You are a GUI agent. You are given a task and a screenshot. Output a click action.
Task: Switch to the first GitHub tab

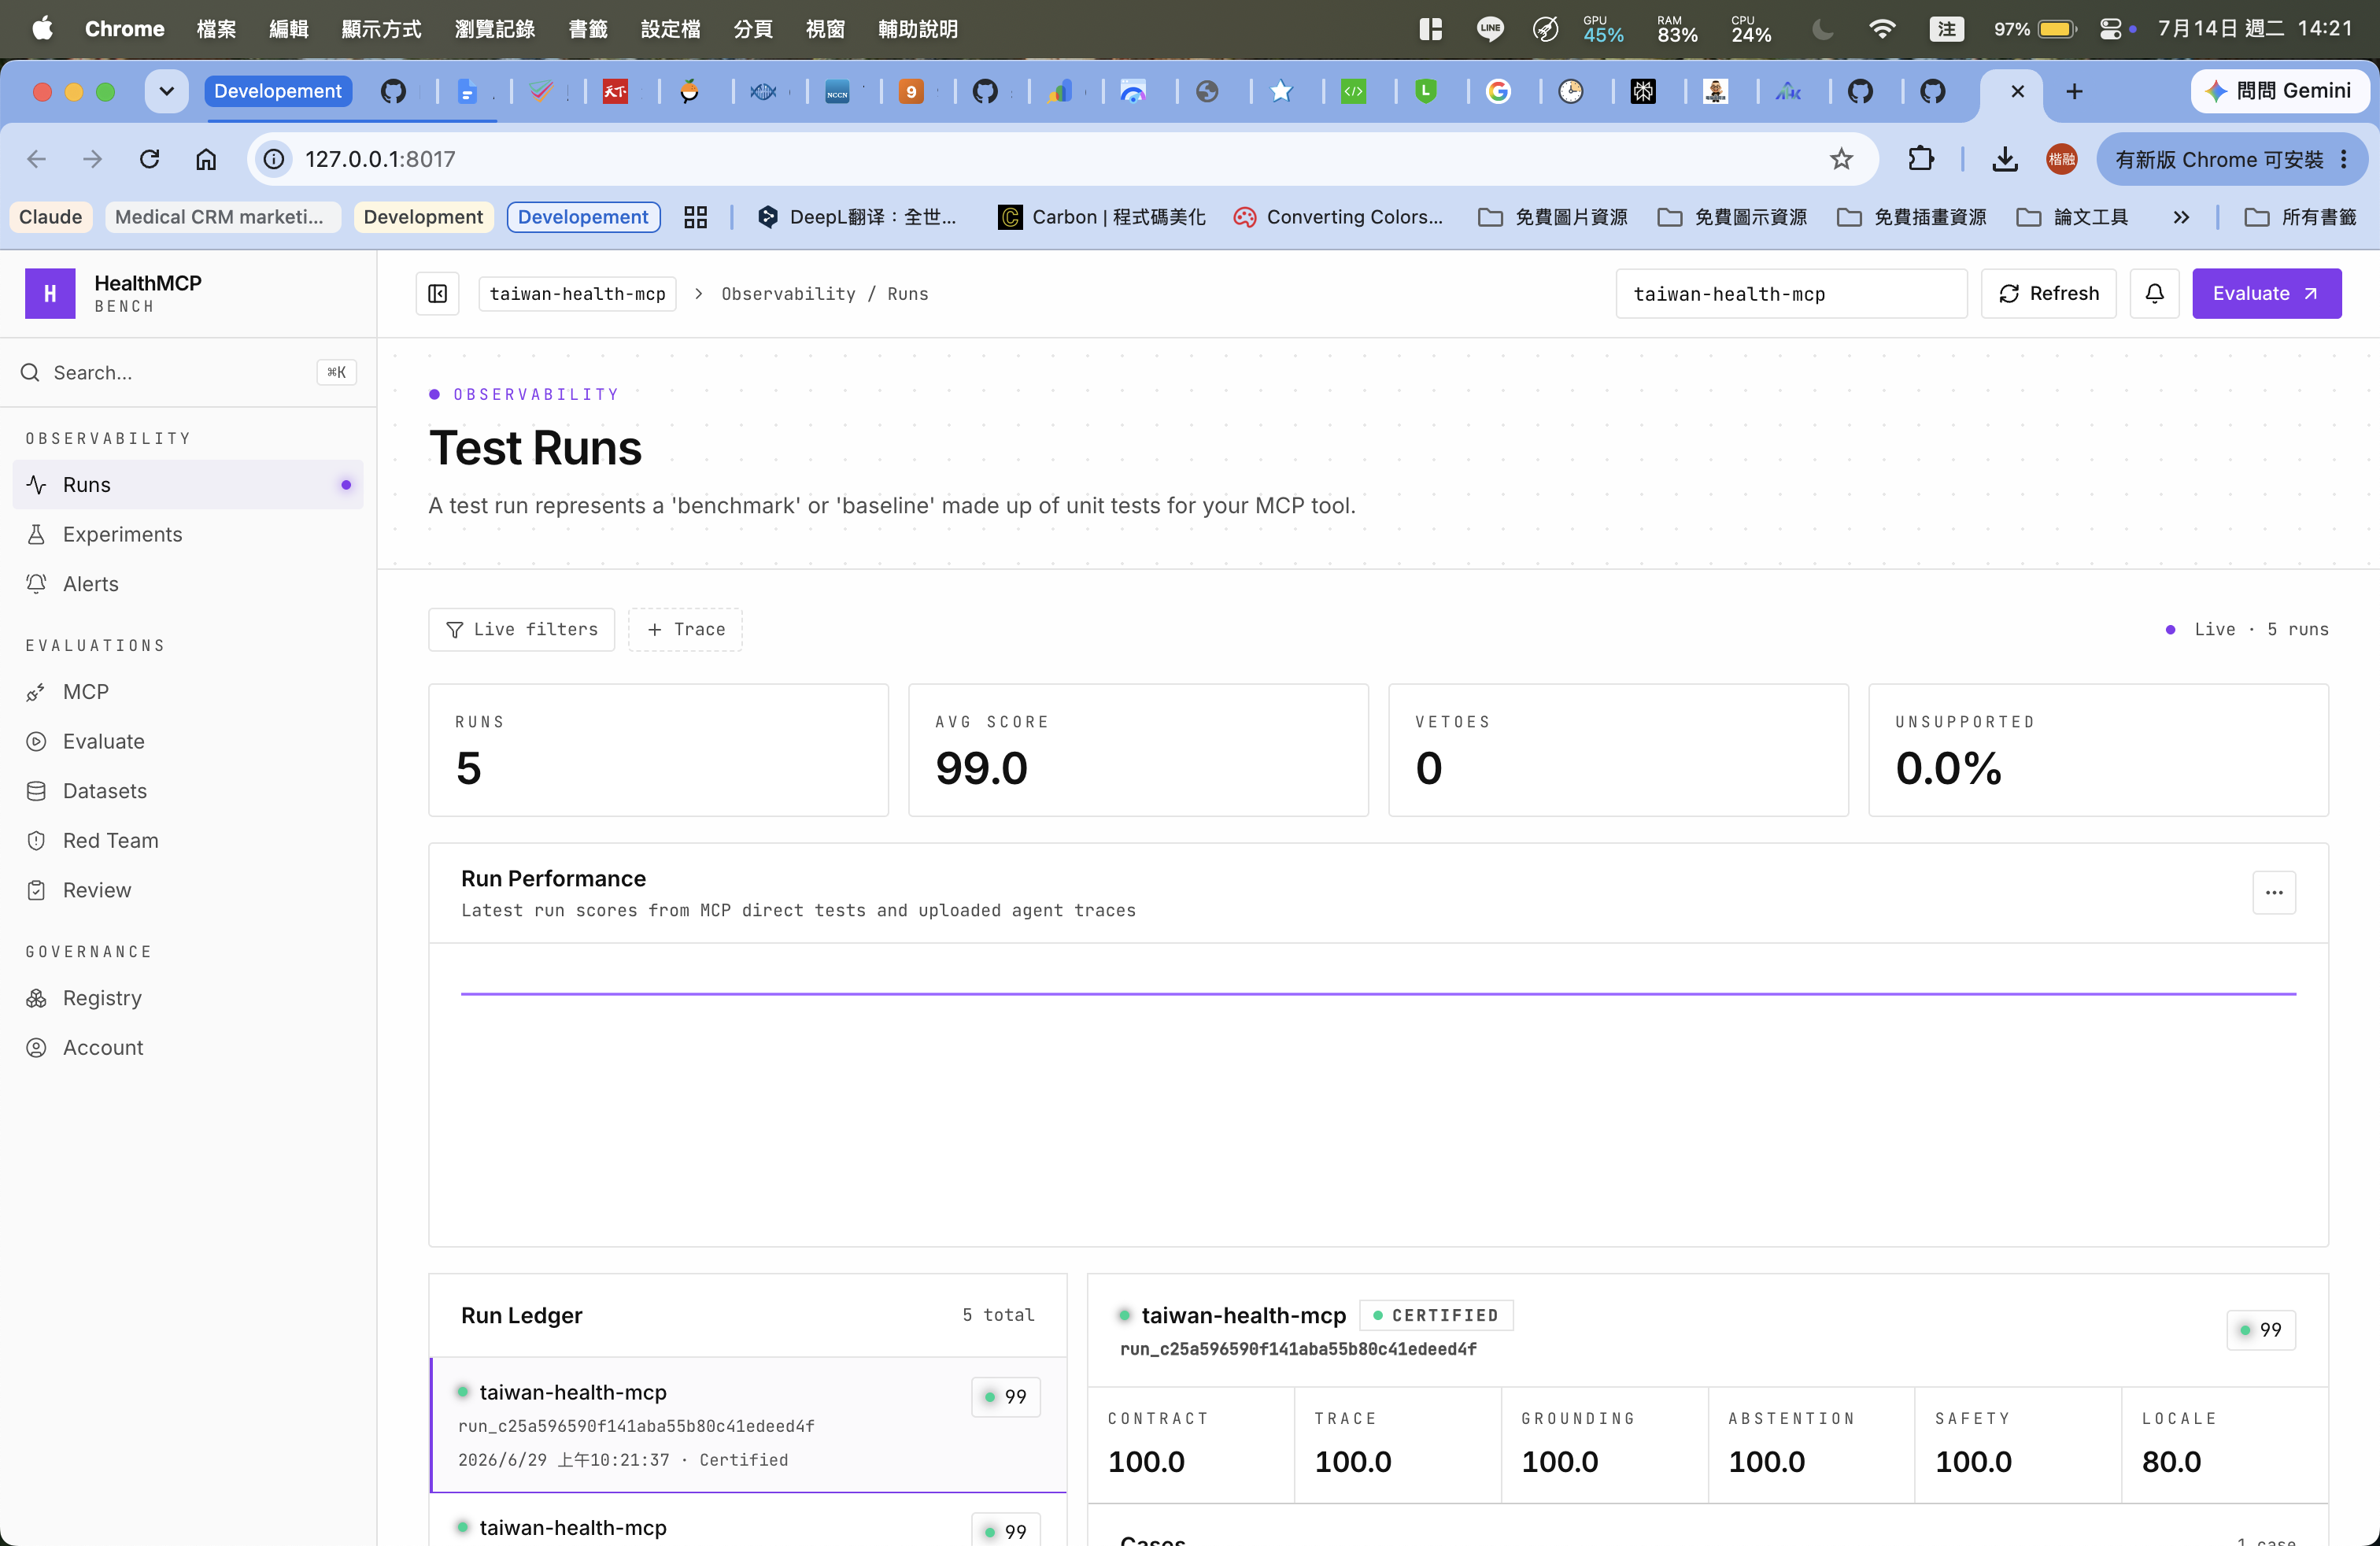pyautogui.click(x=393, y=91)
